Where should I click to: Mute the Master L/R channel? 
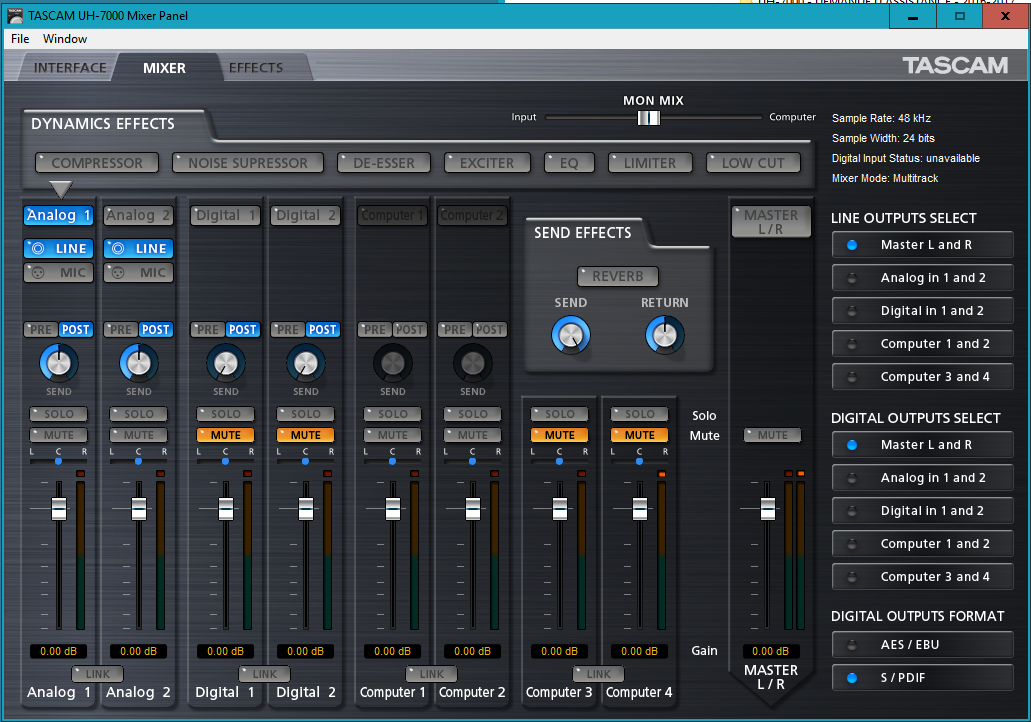point(772,435)
